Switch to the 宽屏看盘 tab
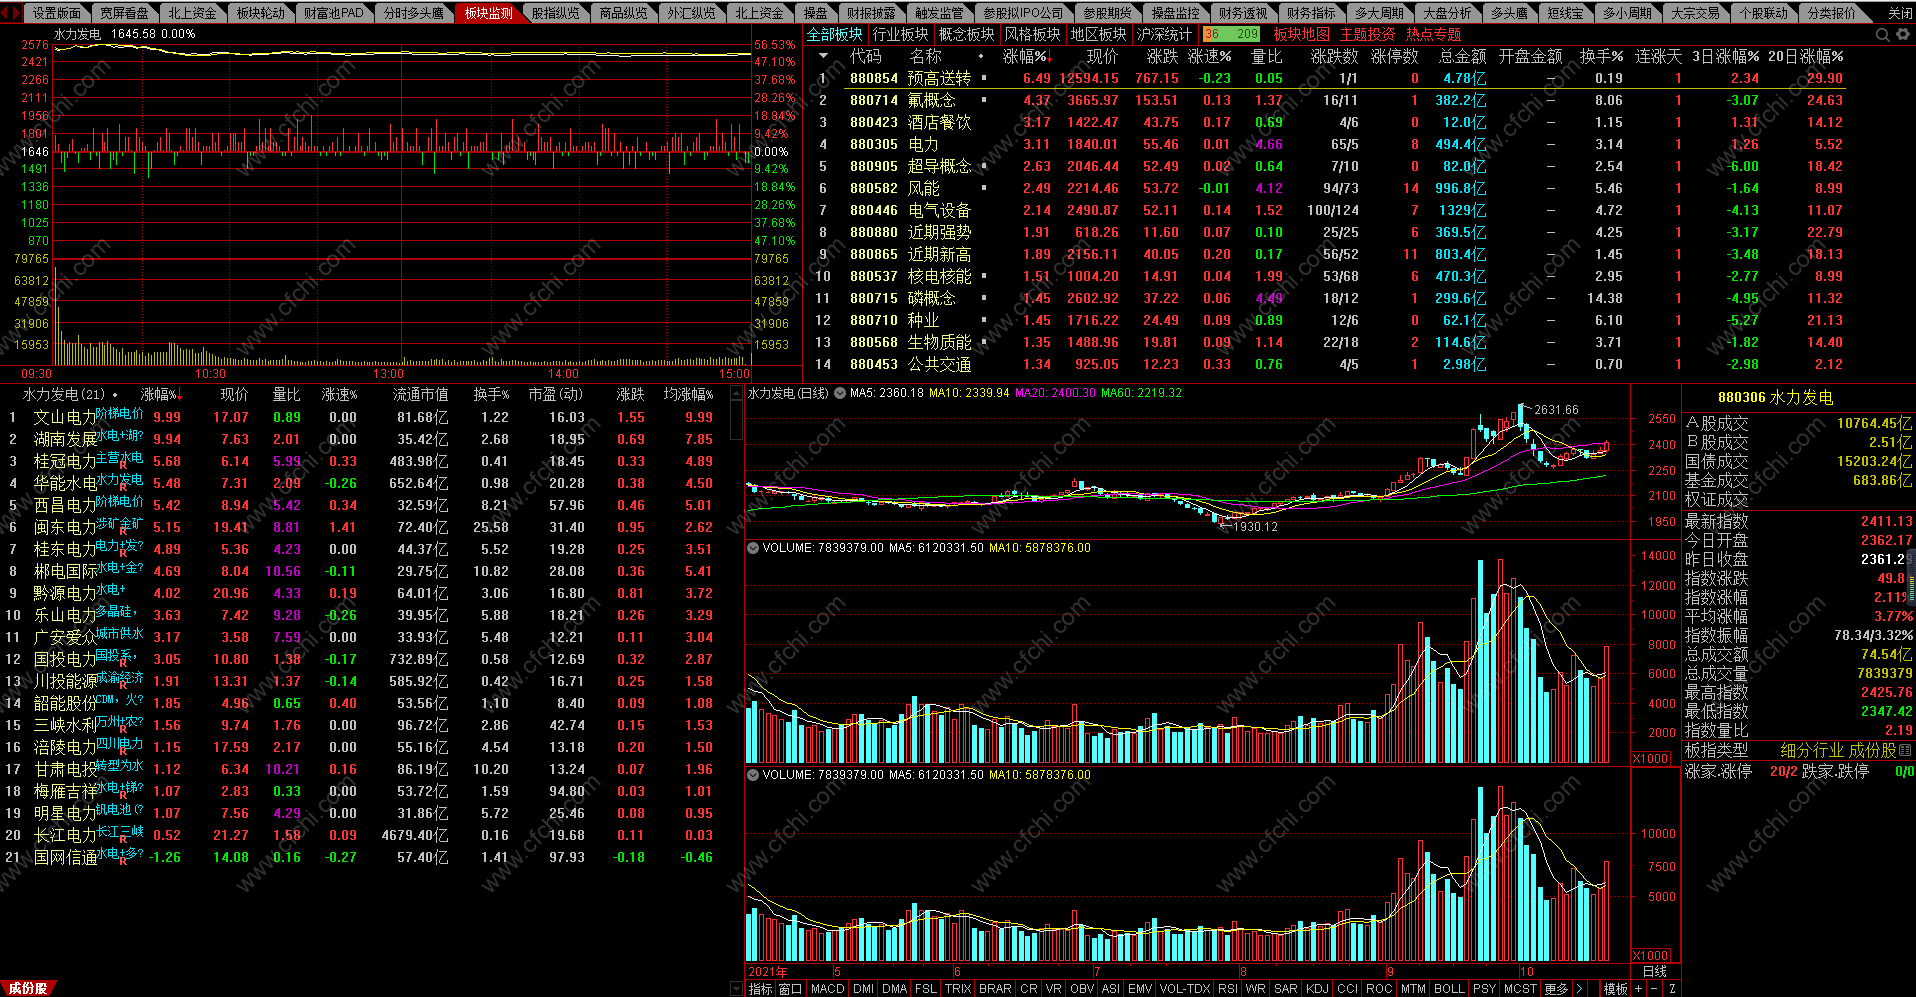Screen dimensions: 1916x997 [125, 13]
